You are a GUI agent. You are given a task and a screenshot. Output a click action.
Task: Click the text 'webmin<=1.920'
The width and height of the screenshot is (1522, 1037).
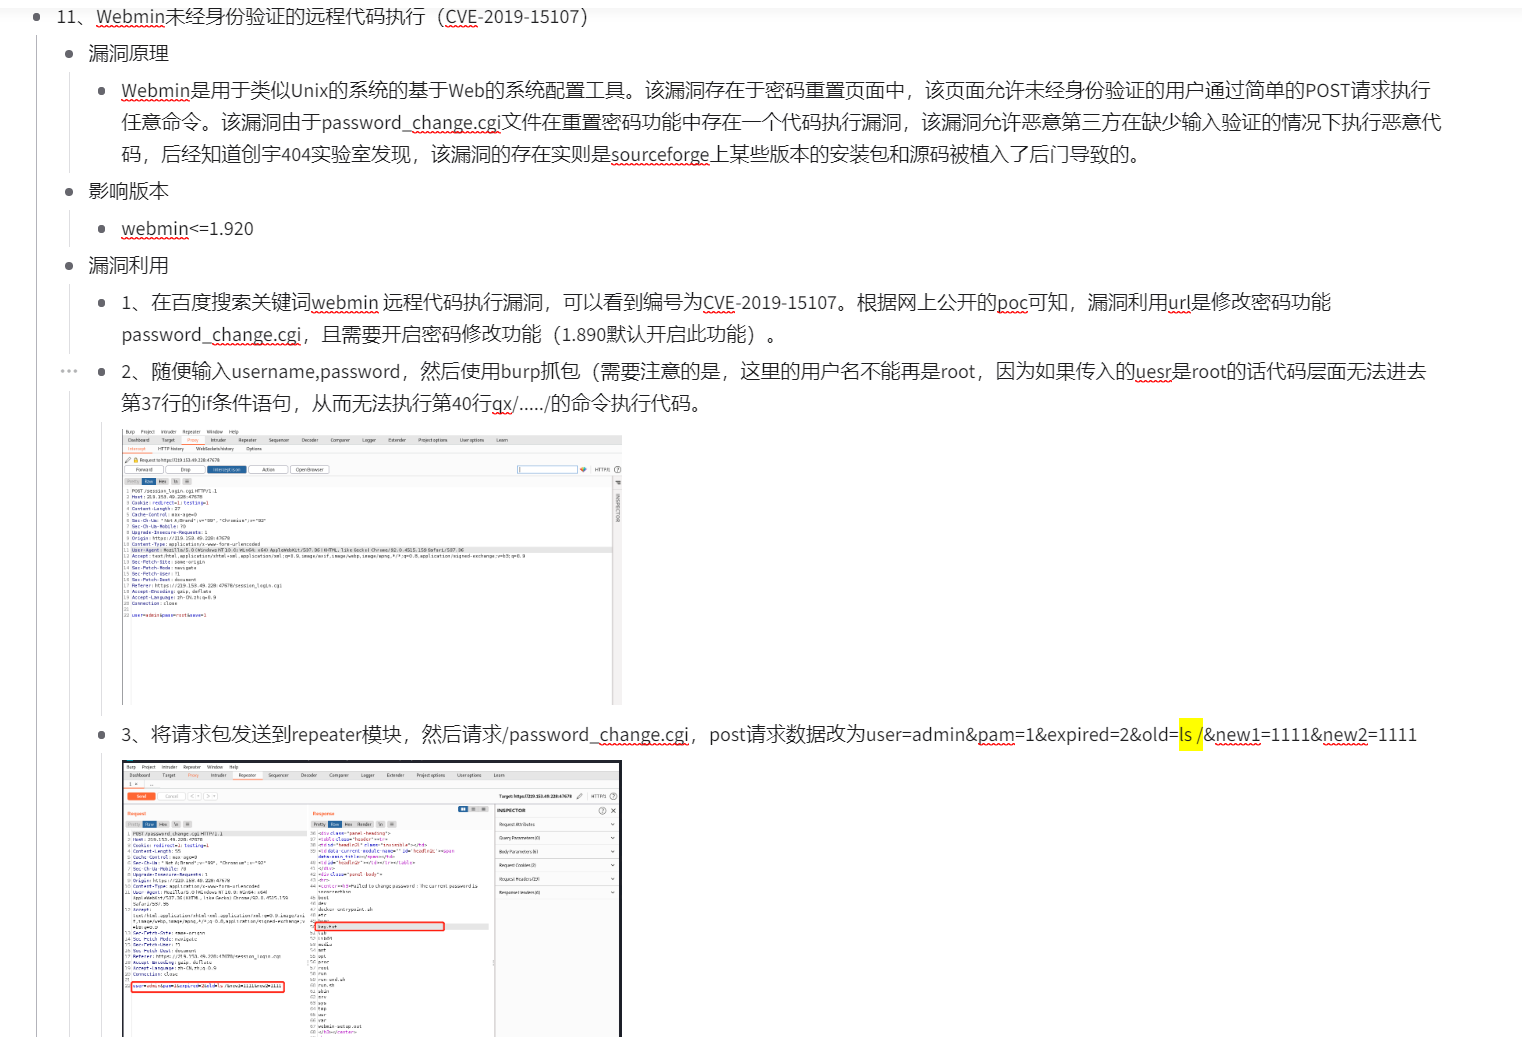point(187,229)
